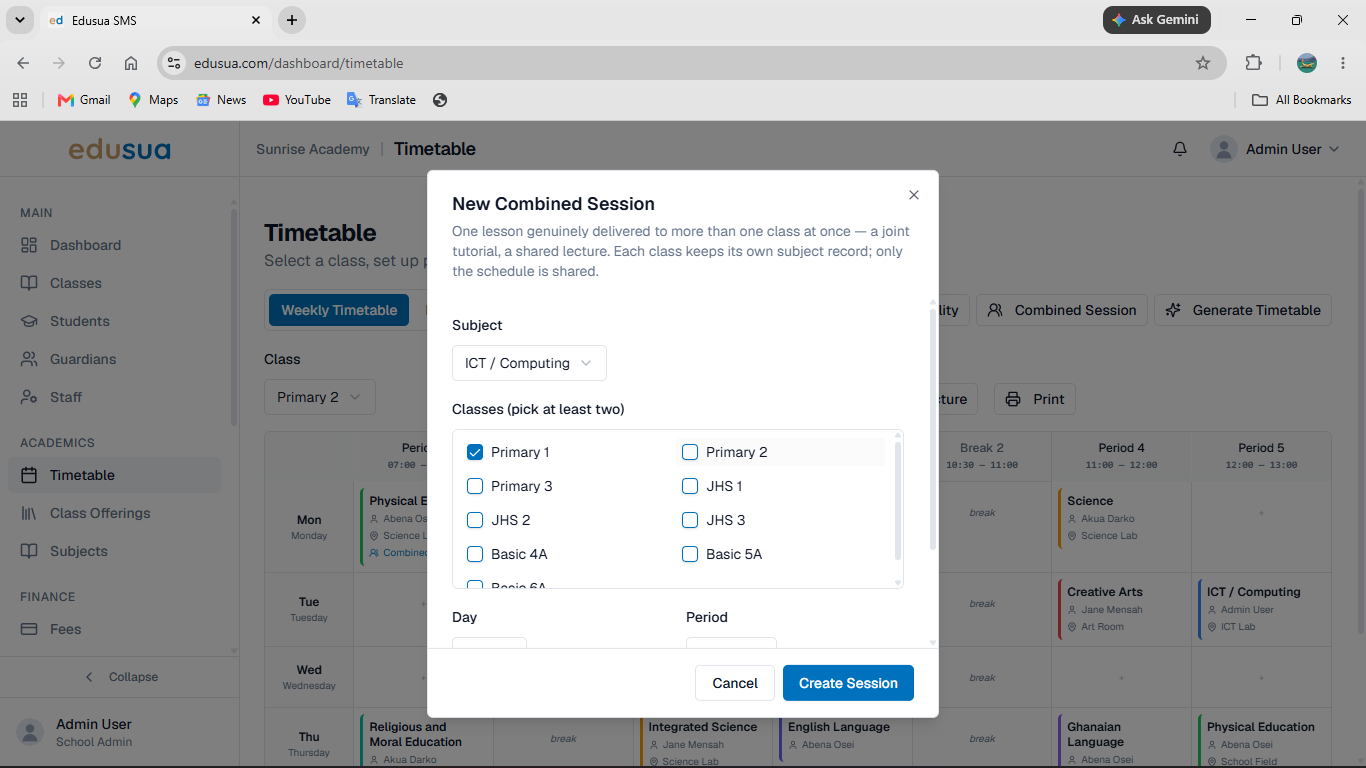Click the Fees sidebar icon
Viewport: 1366px width, 768px height.
(29, 629)
